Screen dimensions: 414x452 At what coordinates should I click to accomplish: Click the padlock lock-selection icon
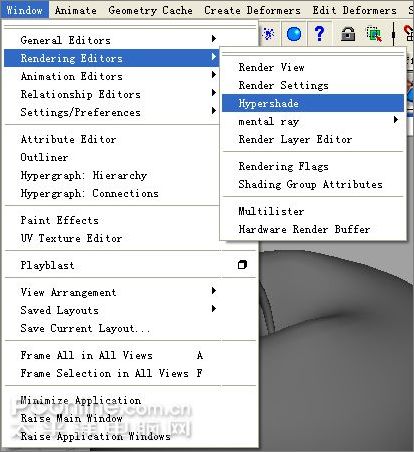pyautogui.click(x=348, y=34)
